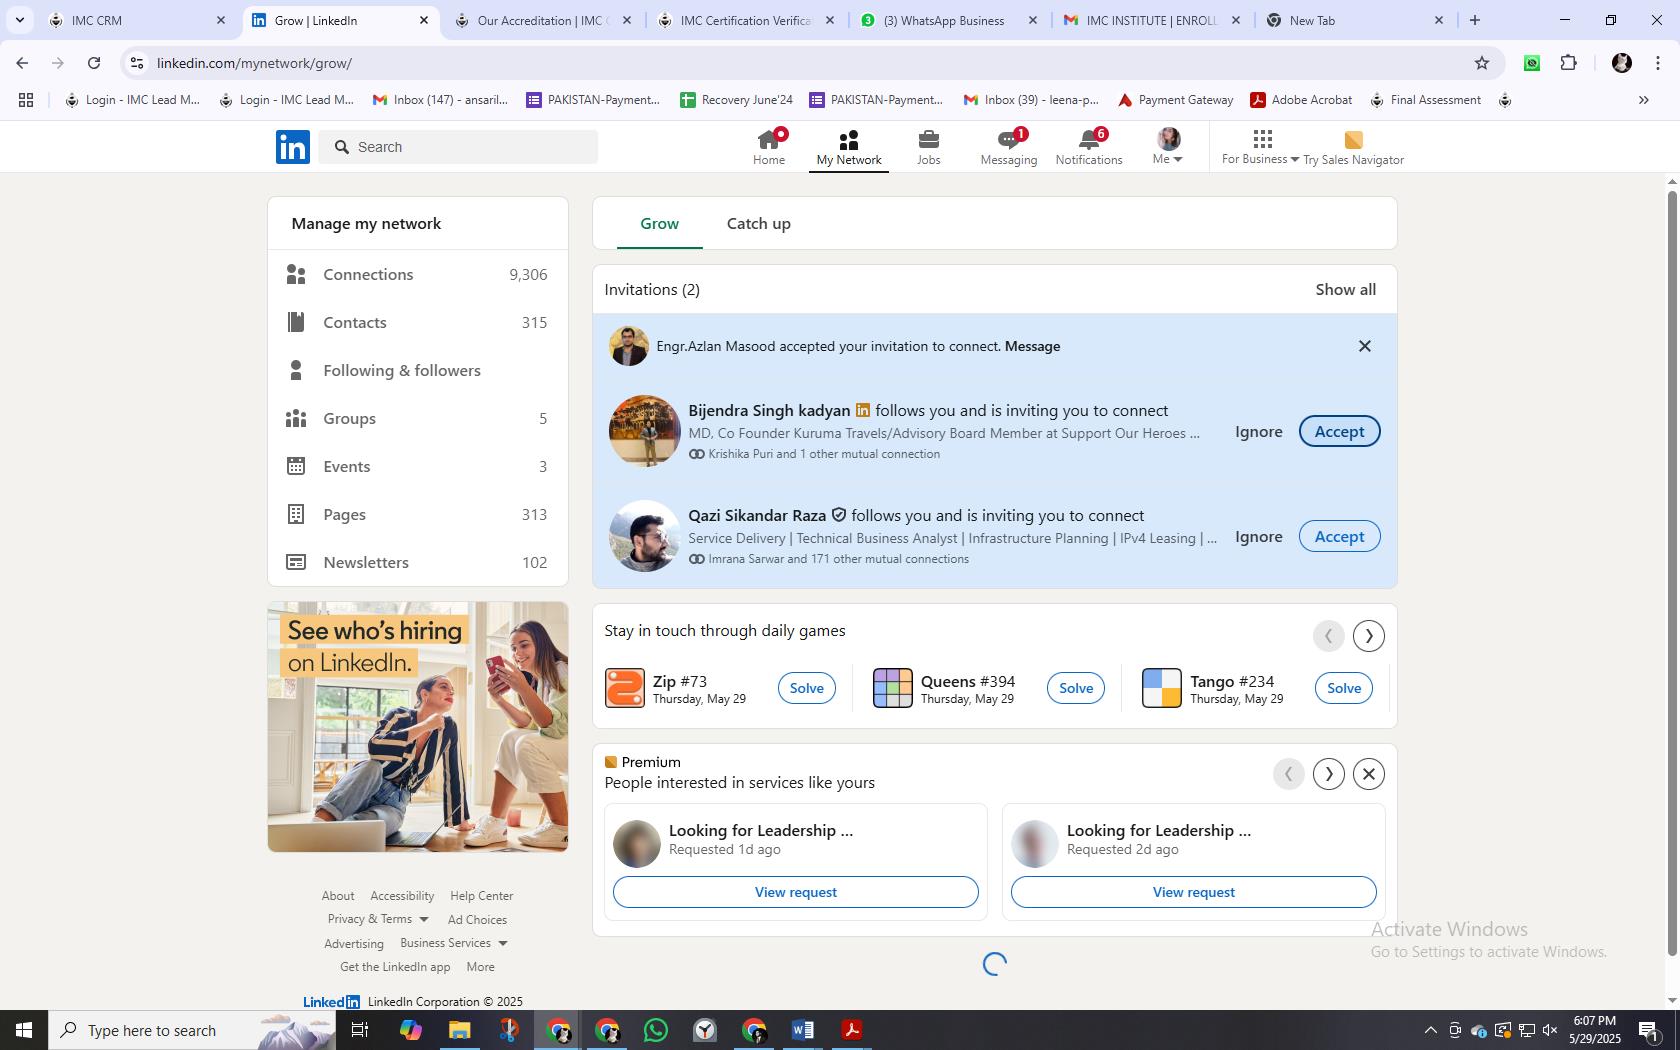View request from 2d ago
1680x1050 pixels.
click(x=1193, y=892)
